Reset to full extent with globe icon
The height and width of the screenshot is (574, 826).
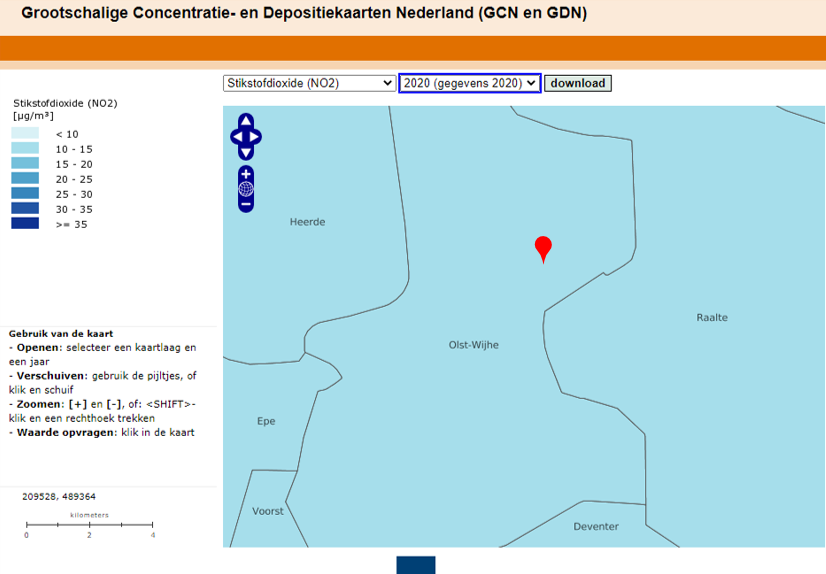pos(246,189)
